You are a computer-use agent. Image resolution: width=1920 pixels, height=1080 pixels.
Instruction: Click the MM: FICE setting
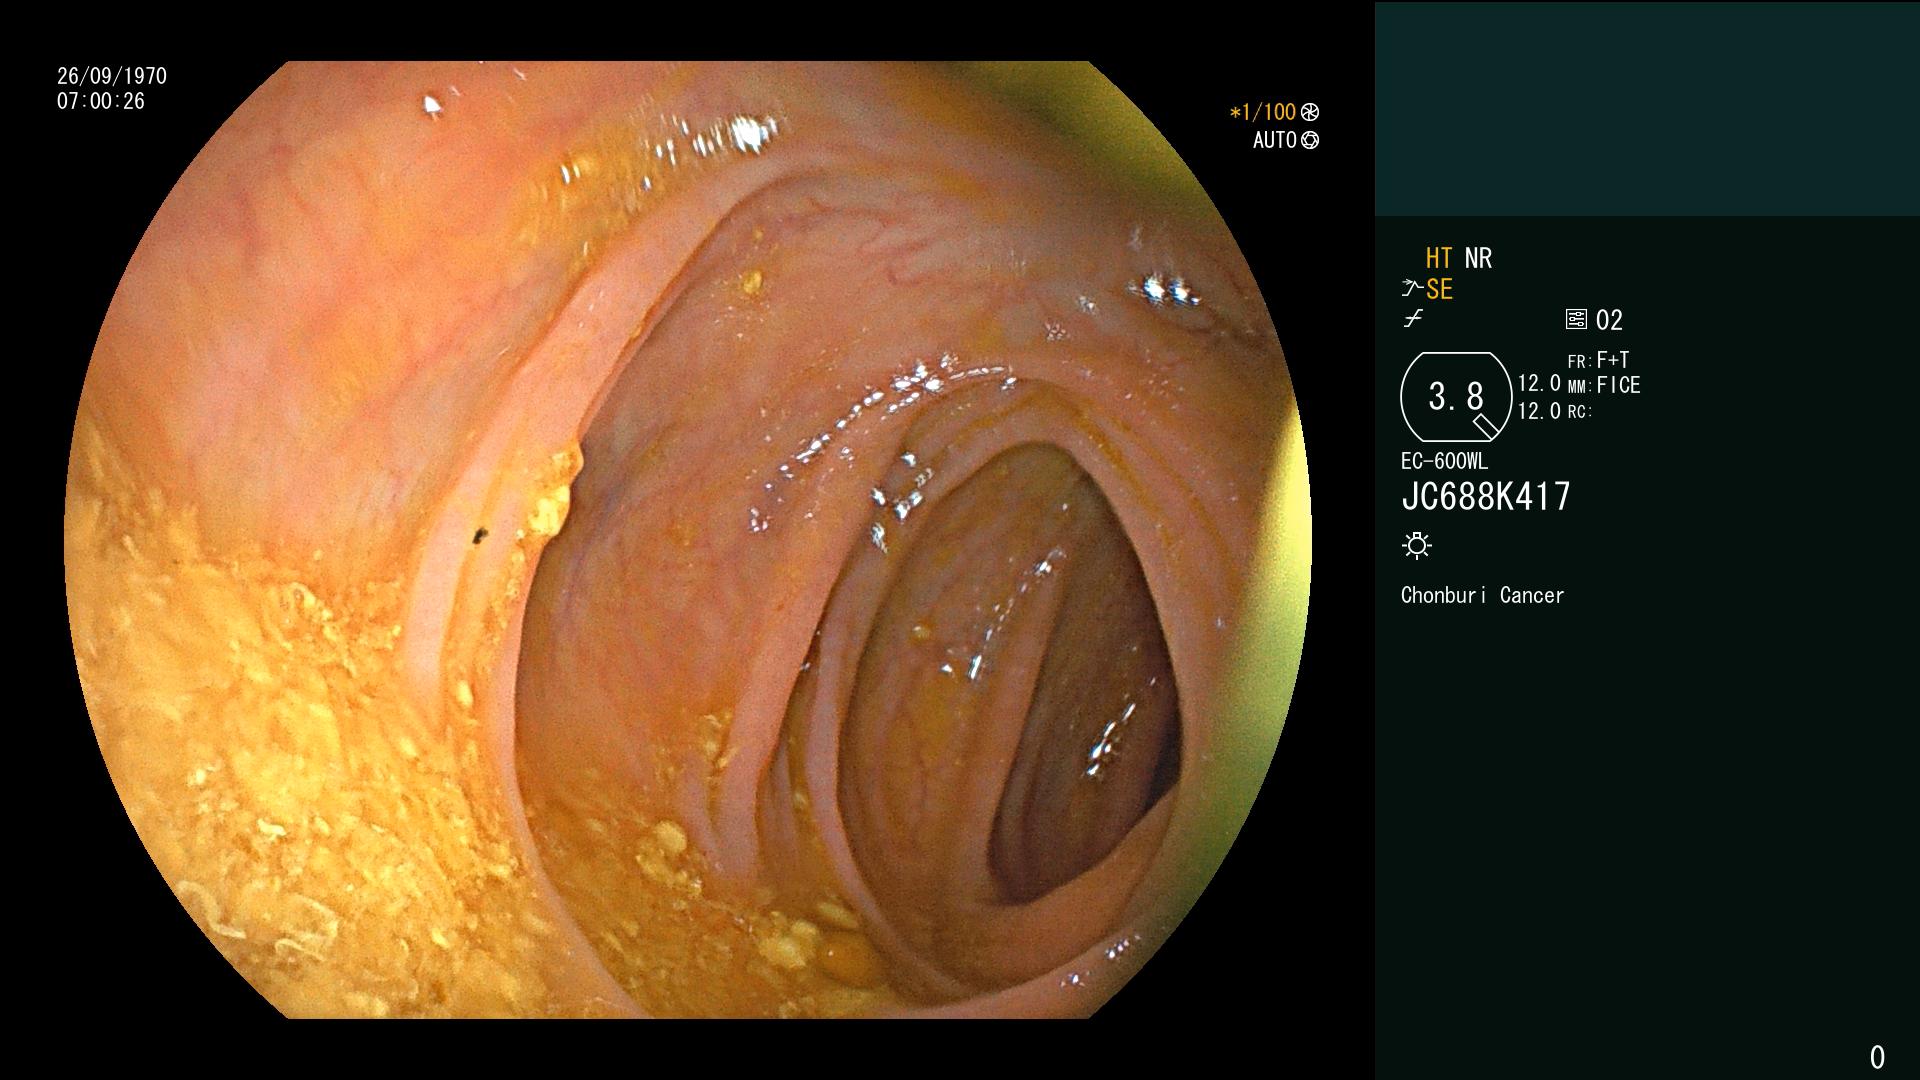click(1604, 386)
